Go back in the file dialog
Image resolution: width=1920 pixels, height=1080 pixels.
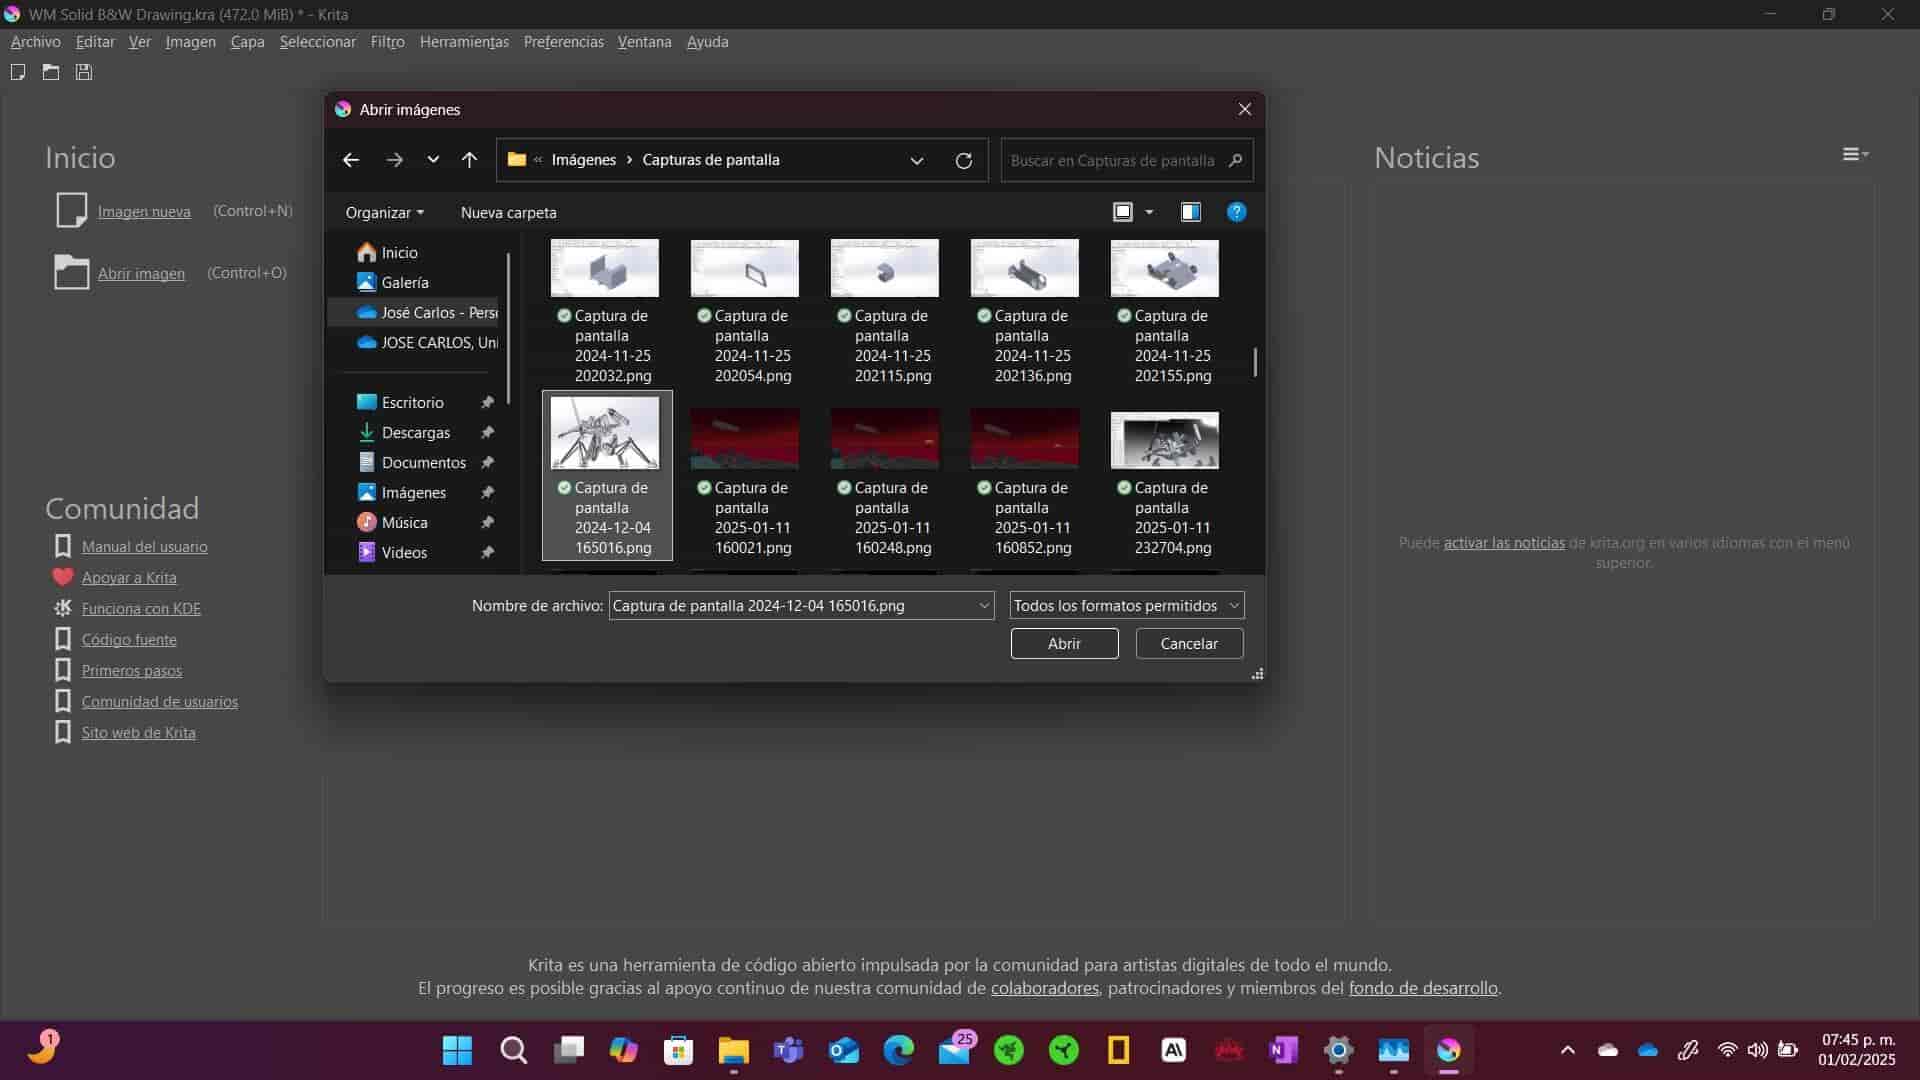pos(351,160)
